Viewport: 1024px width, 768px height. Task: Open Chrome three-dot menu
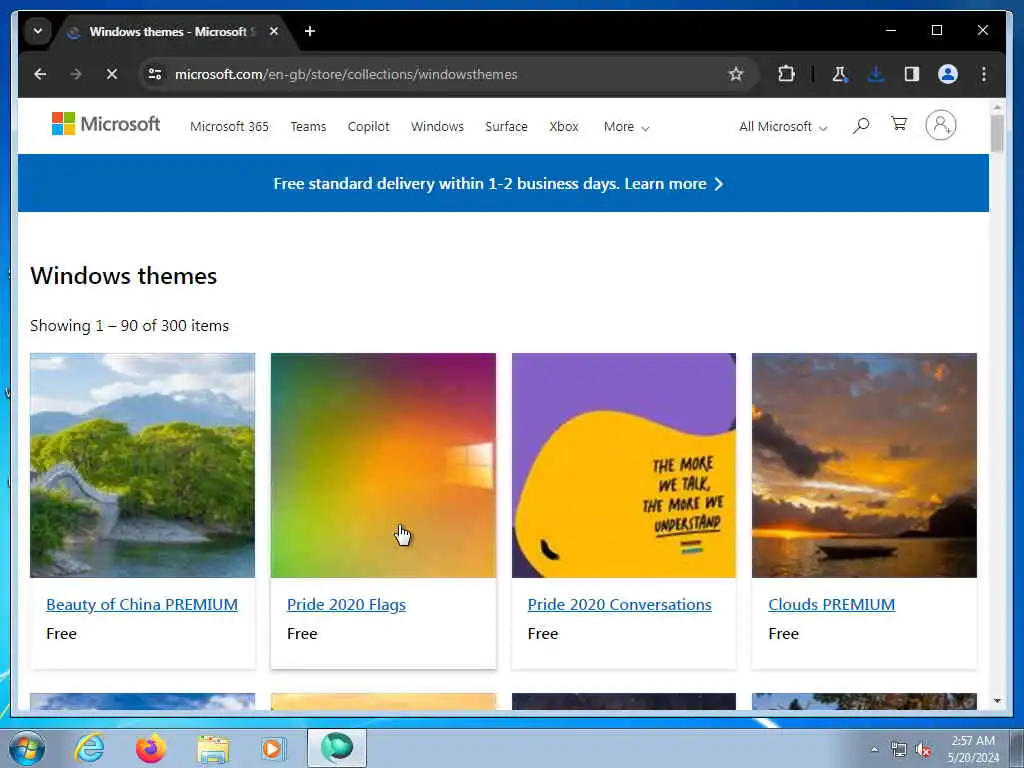point(984,74)
